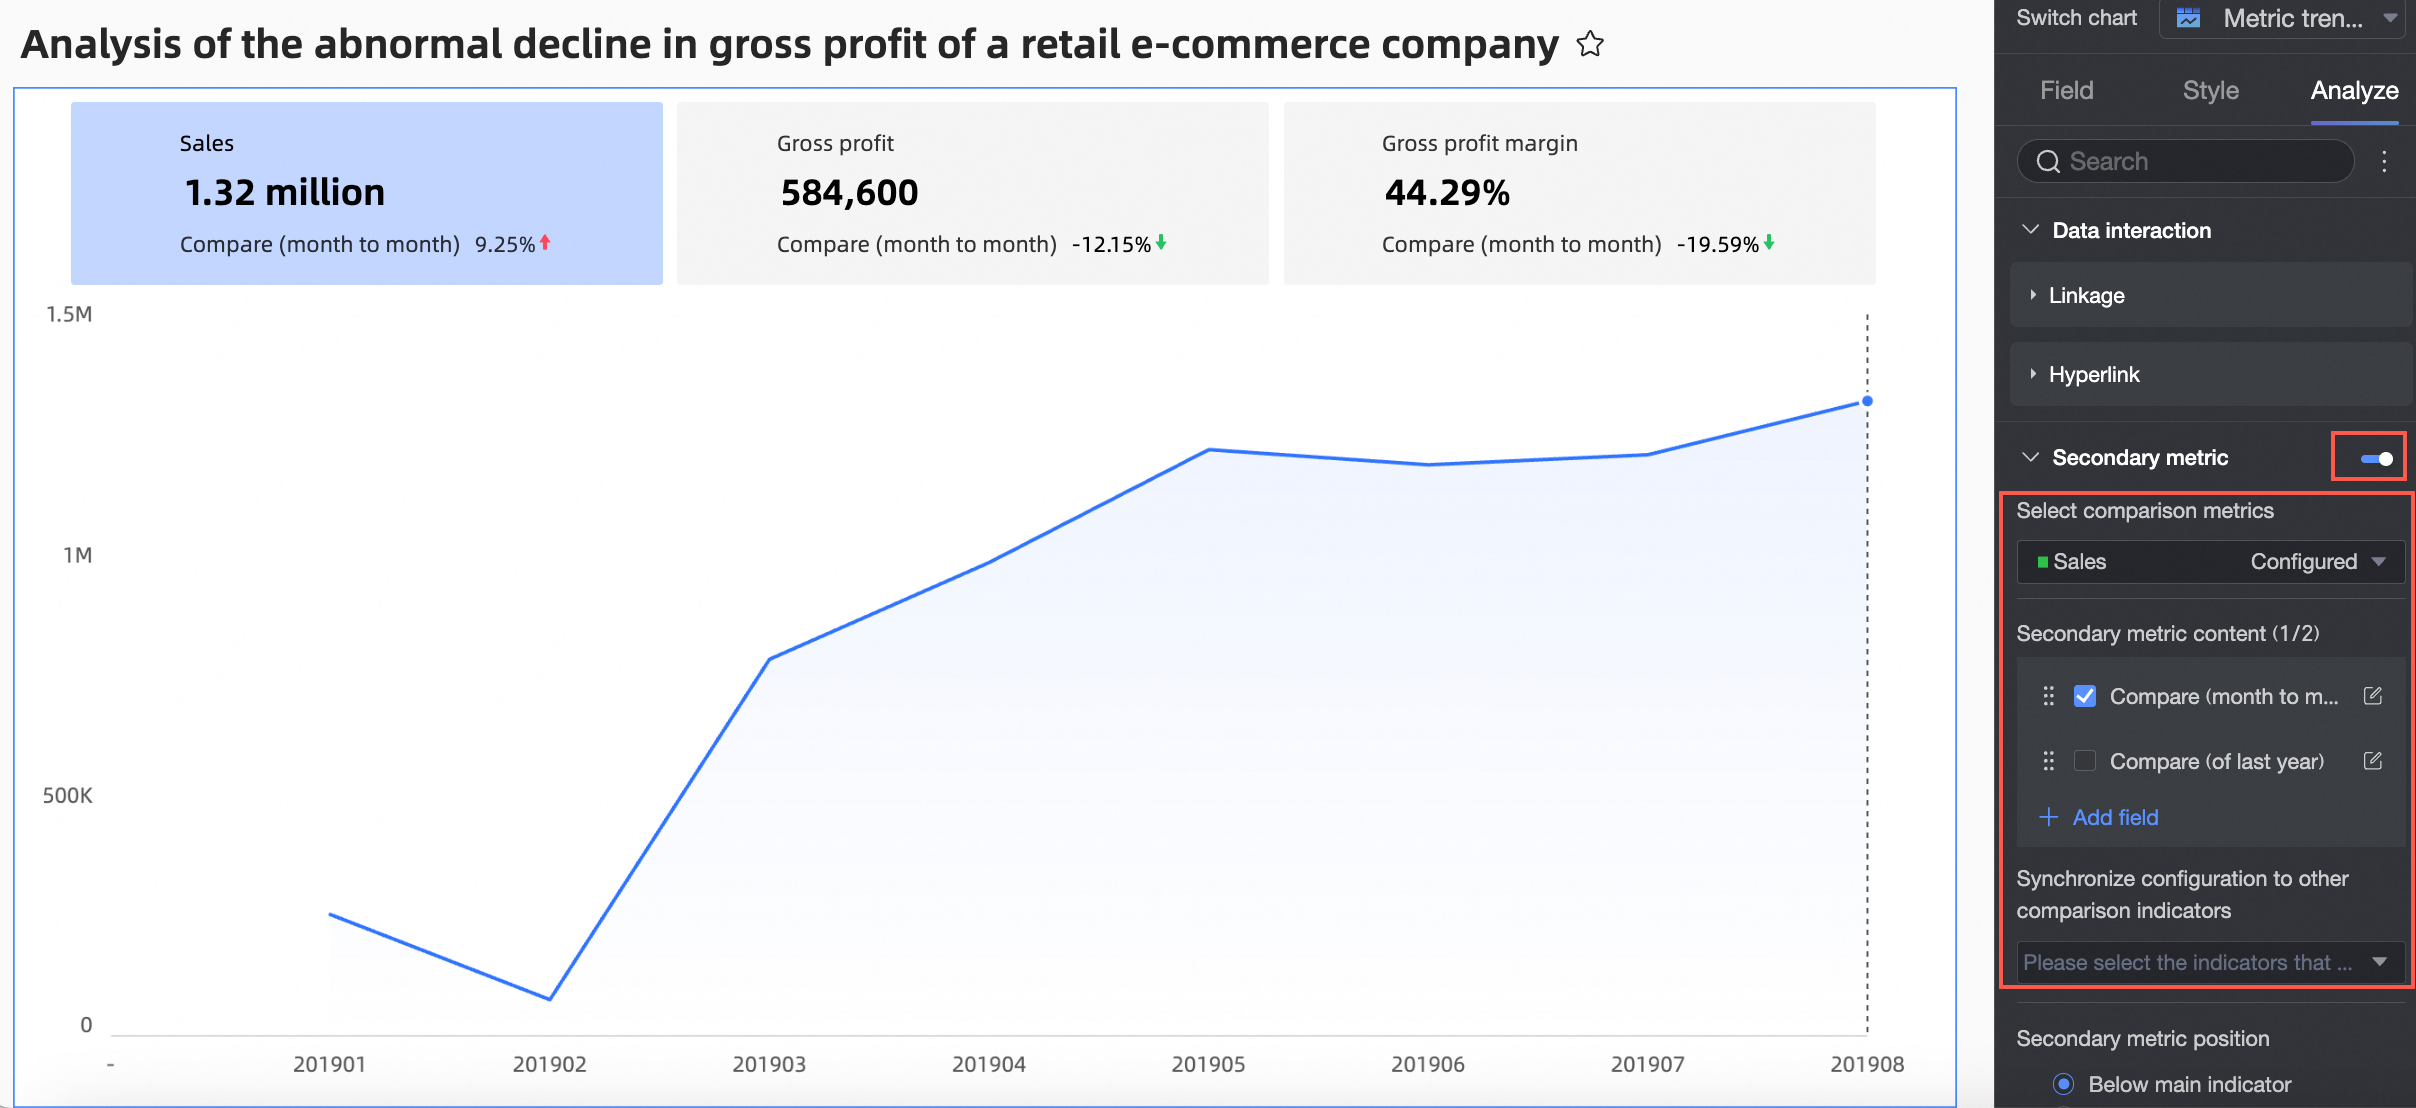Click the Metric trend chart type icon

[x=2189, y=18]
